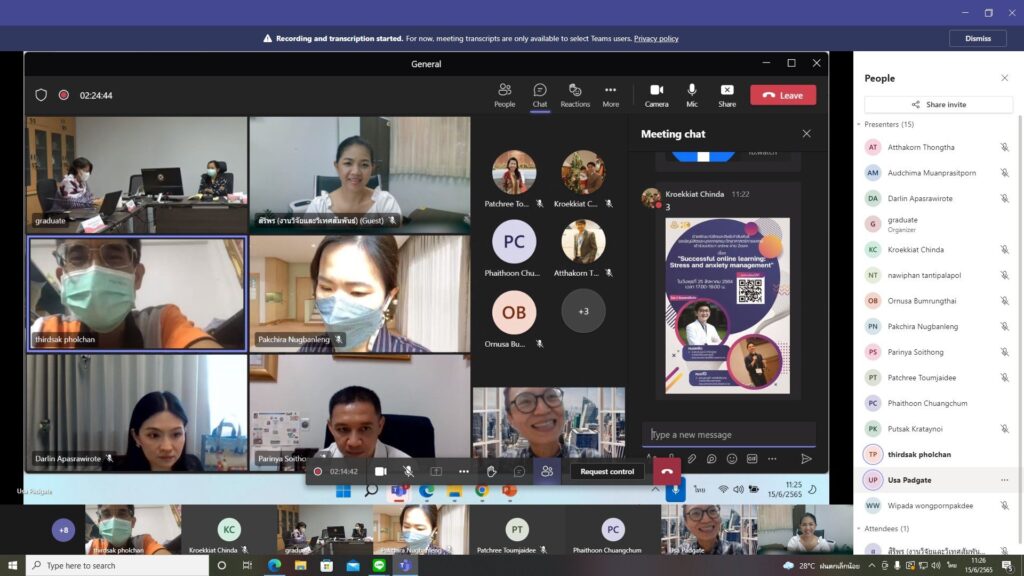
Task: Leave the meeting
Action: tap(783, 95)
